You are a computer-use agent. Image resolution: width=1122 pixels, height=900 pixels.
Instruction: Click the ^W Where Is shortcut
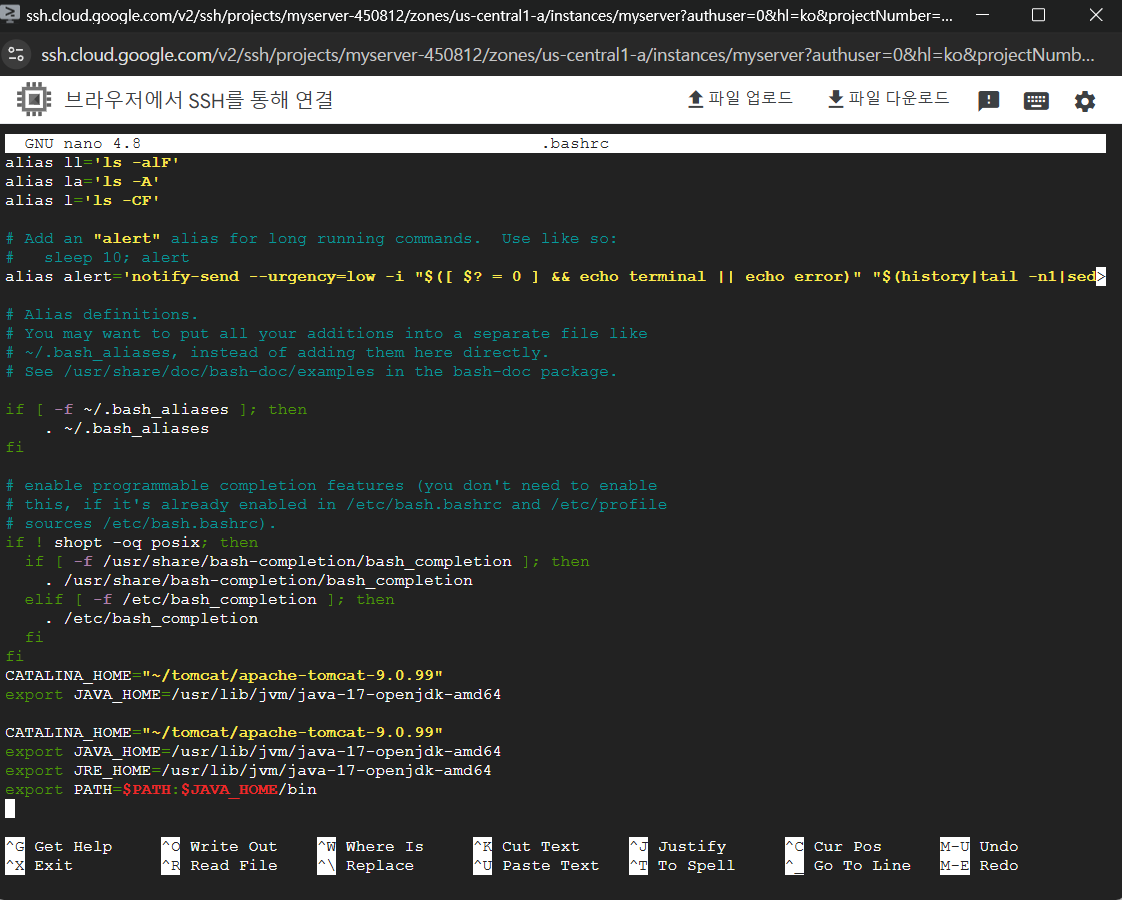371,846
